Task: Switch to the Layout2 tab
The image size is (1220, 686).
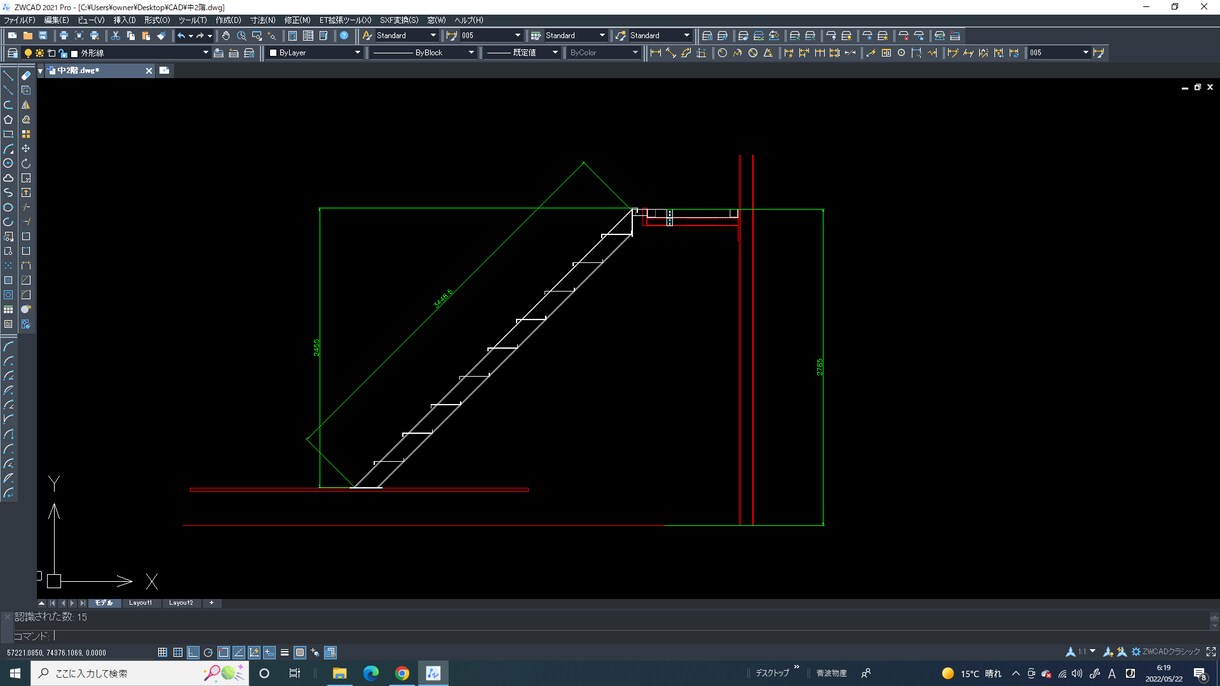Action: (181, 603)
